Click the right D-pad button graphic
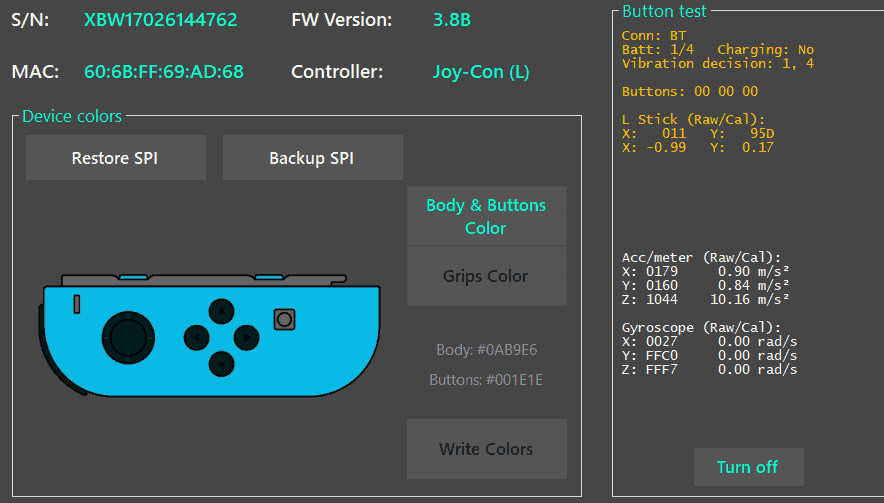 click(246, 338)
